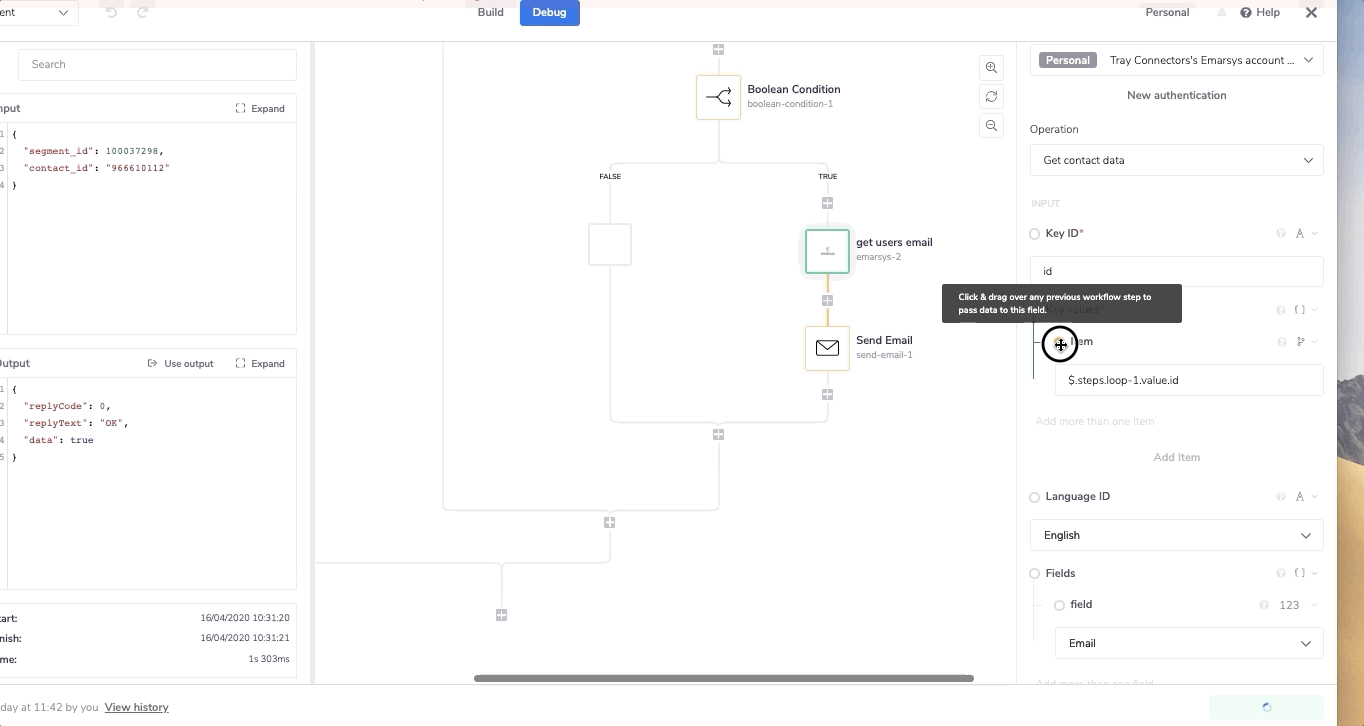Click the zoom out magnifier icon

click(x=991, y=126)
